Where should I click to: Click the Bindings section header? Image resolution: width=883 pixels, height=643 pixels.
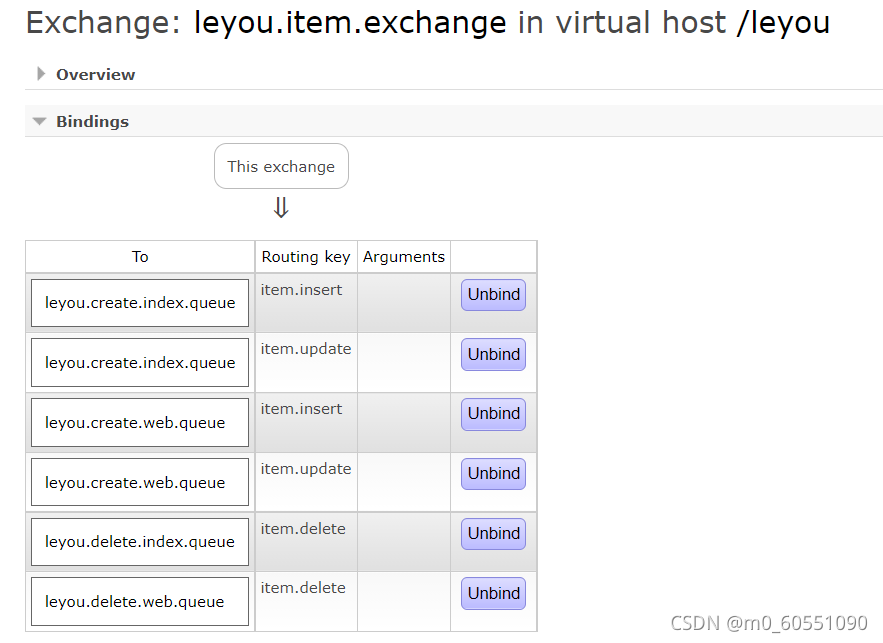coord(92,121)
